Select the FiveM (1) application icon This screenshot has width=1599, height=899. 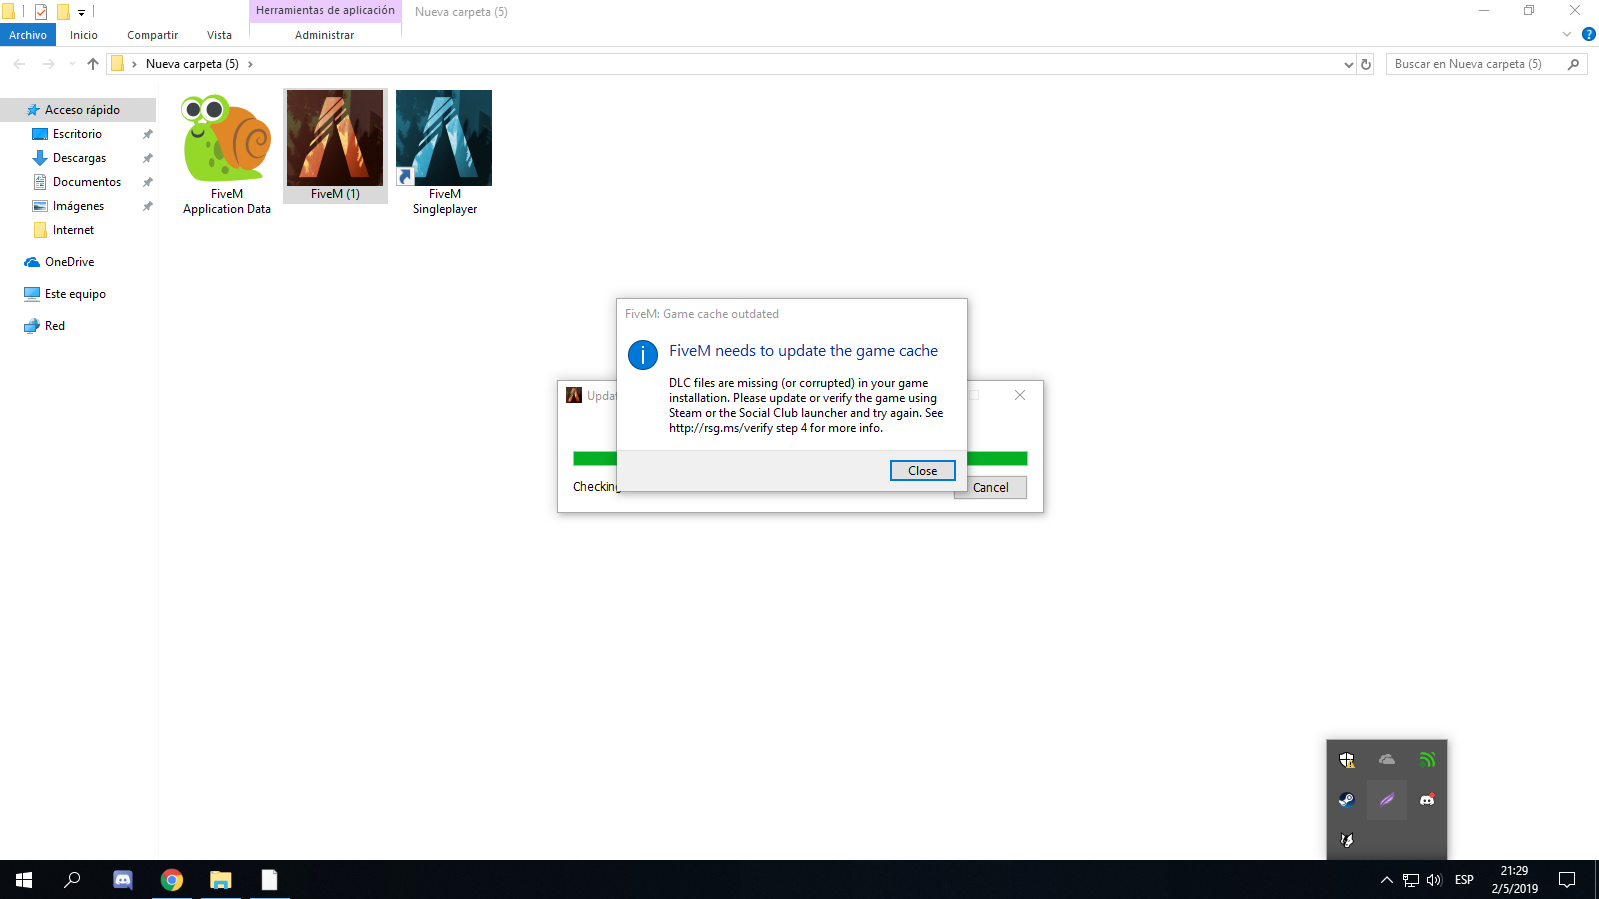coord(335,138)
